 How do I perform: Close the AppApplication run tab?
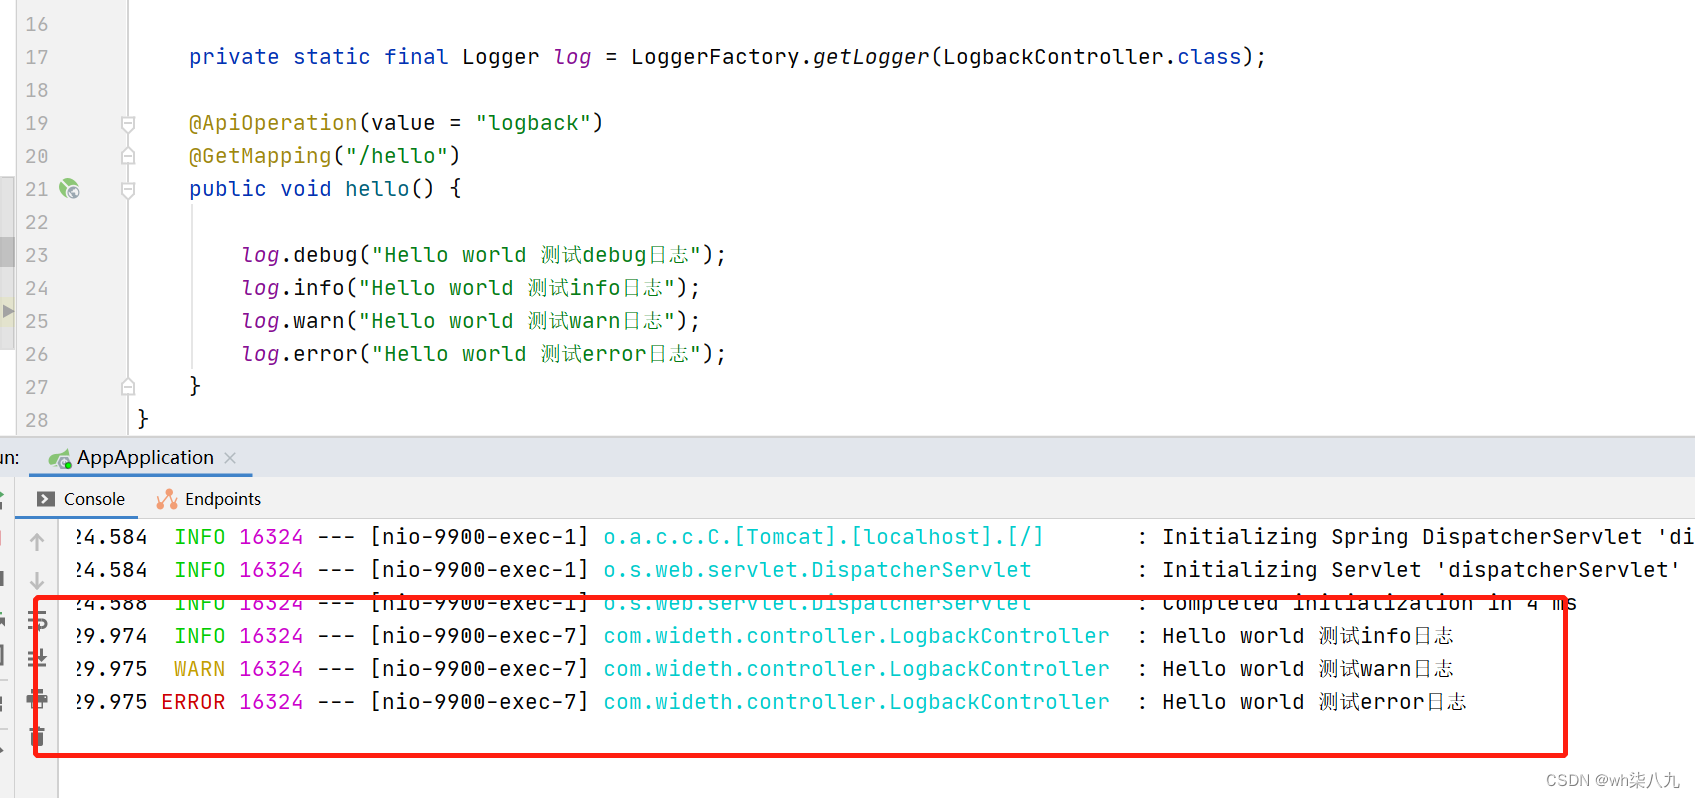click(230, 457)
